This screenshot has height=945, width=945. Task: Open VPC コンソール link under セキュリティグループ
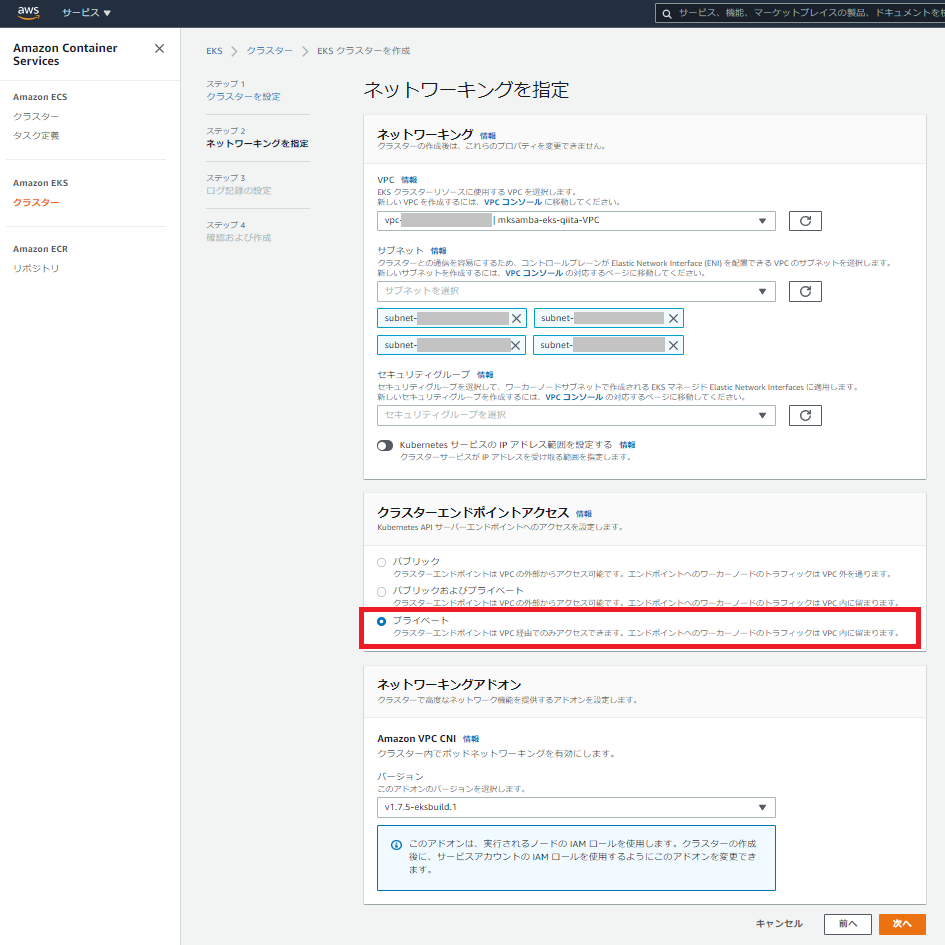tap(574, 397)
